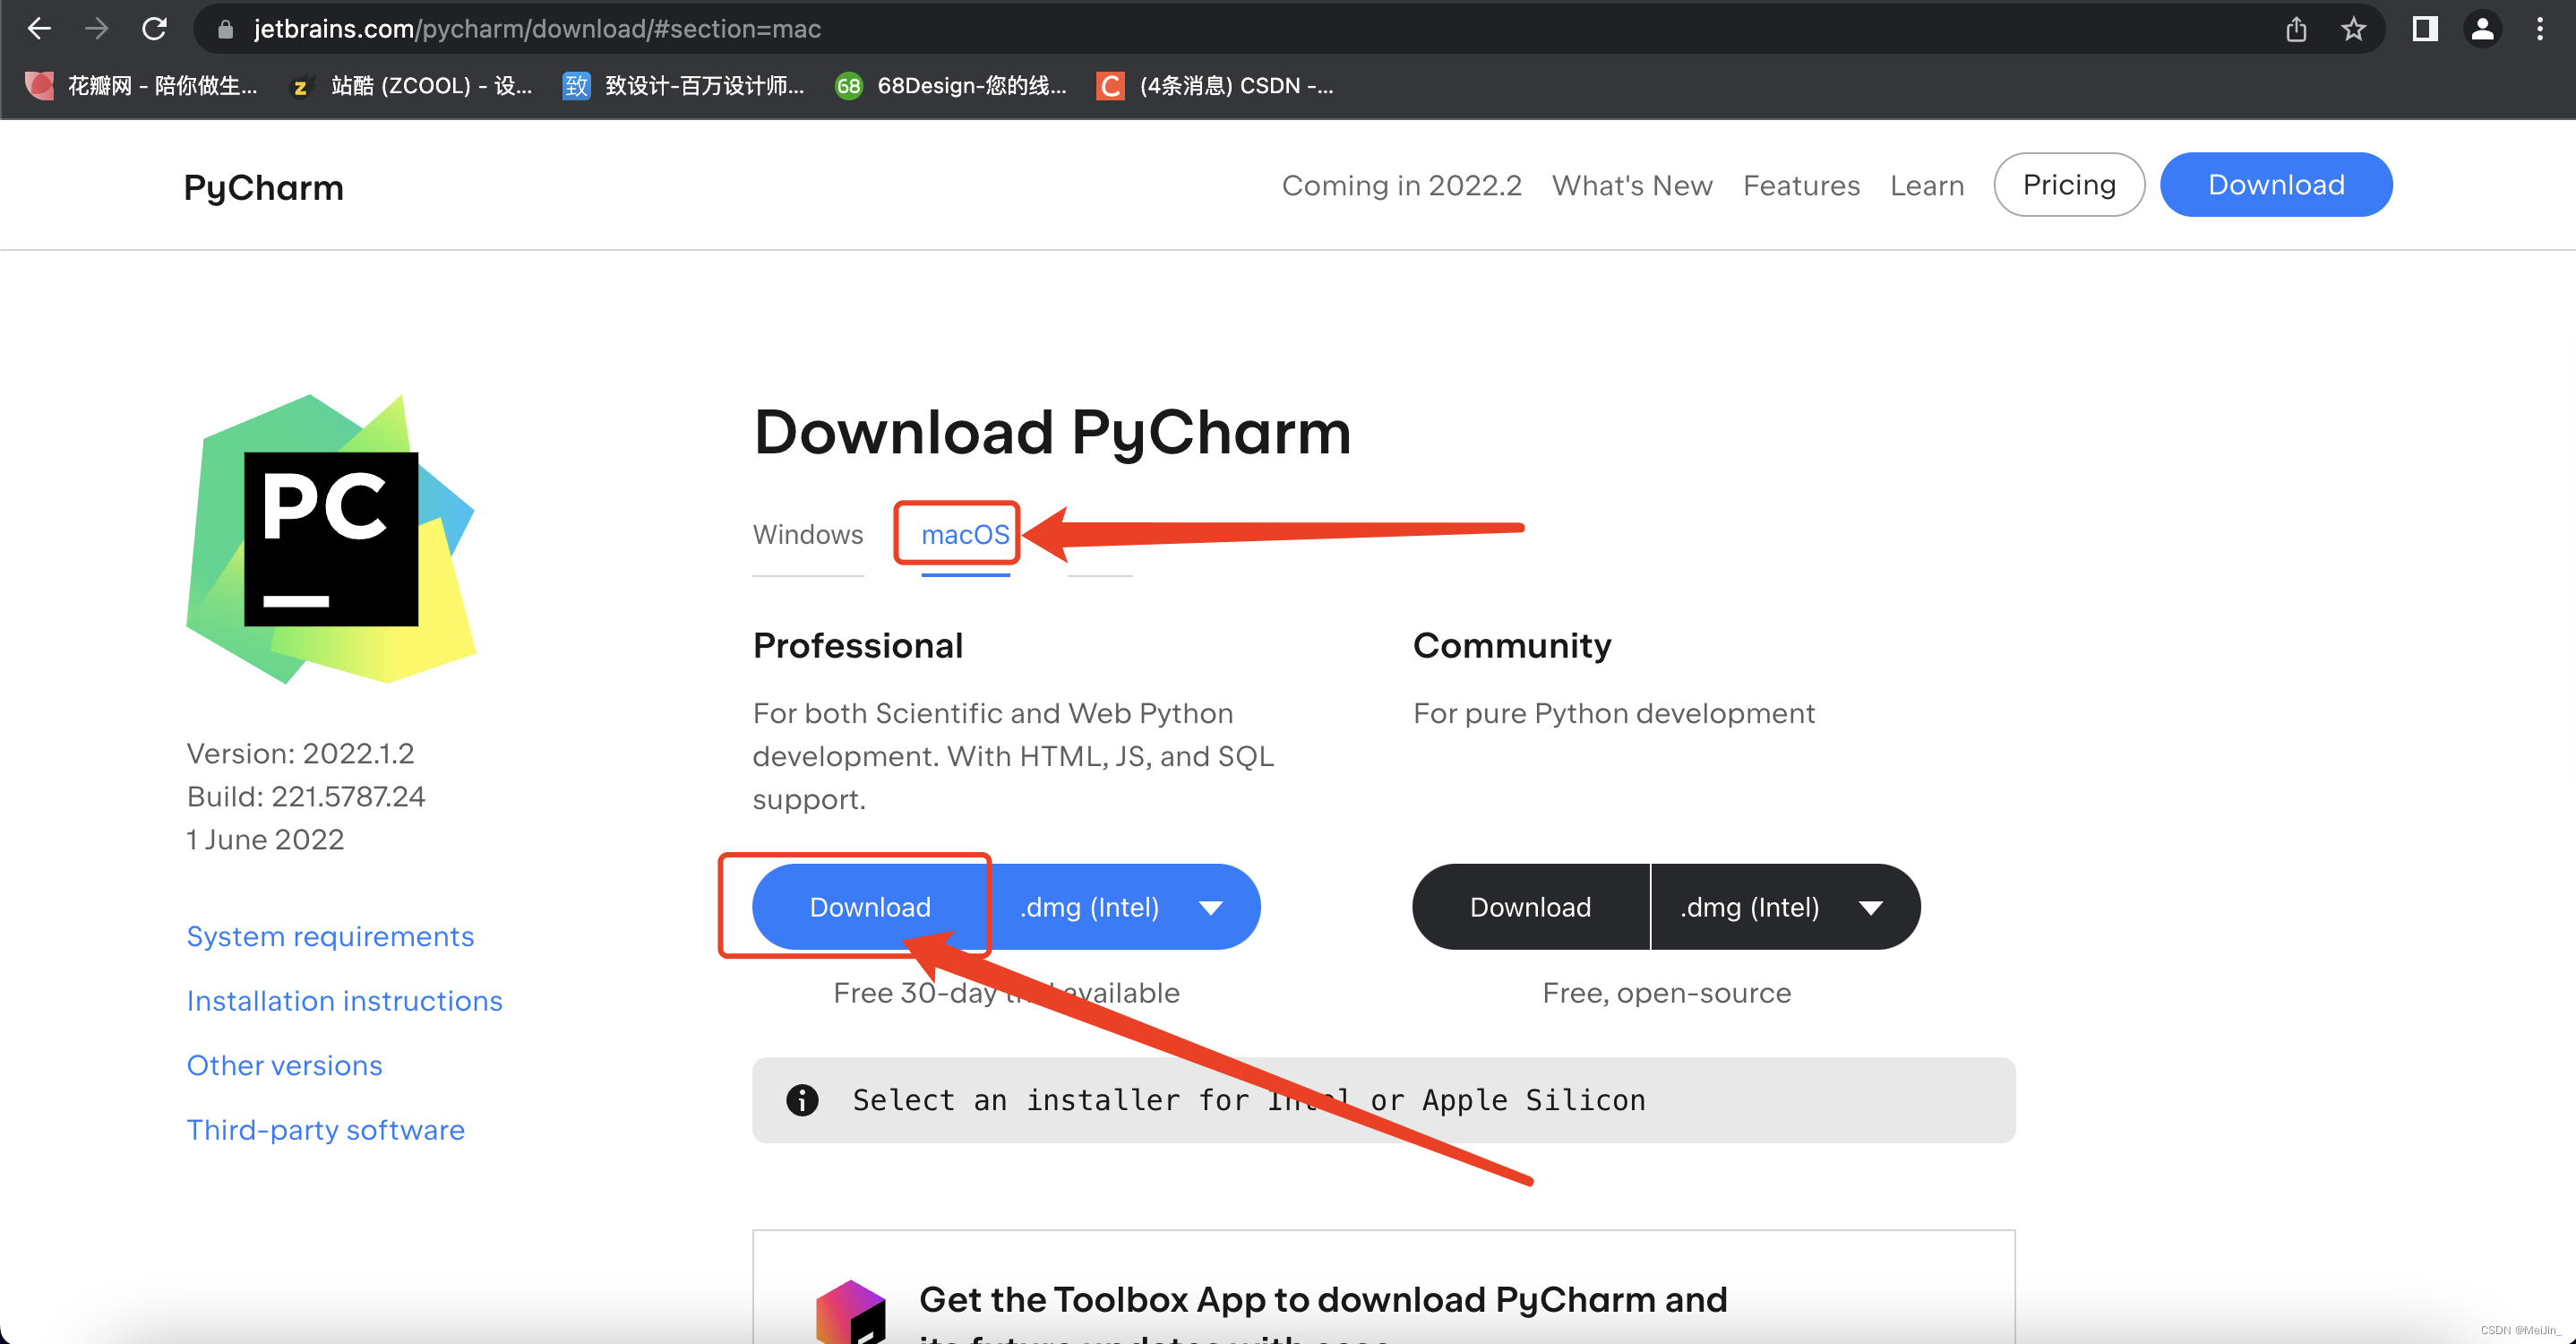This screenshot has height=1344, width=2576.
Task: Open Learn nav item
Action: [1926, 185]
